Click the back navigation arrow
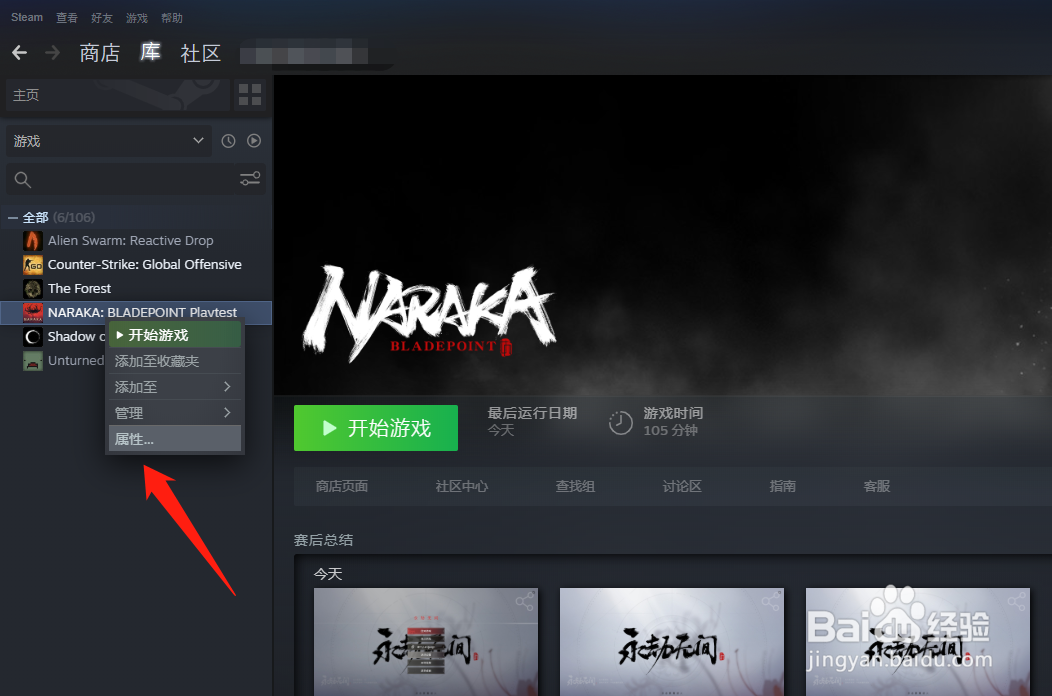Image resolution: width=1052 pixels, height=696 pixels. tap(19, 52)
